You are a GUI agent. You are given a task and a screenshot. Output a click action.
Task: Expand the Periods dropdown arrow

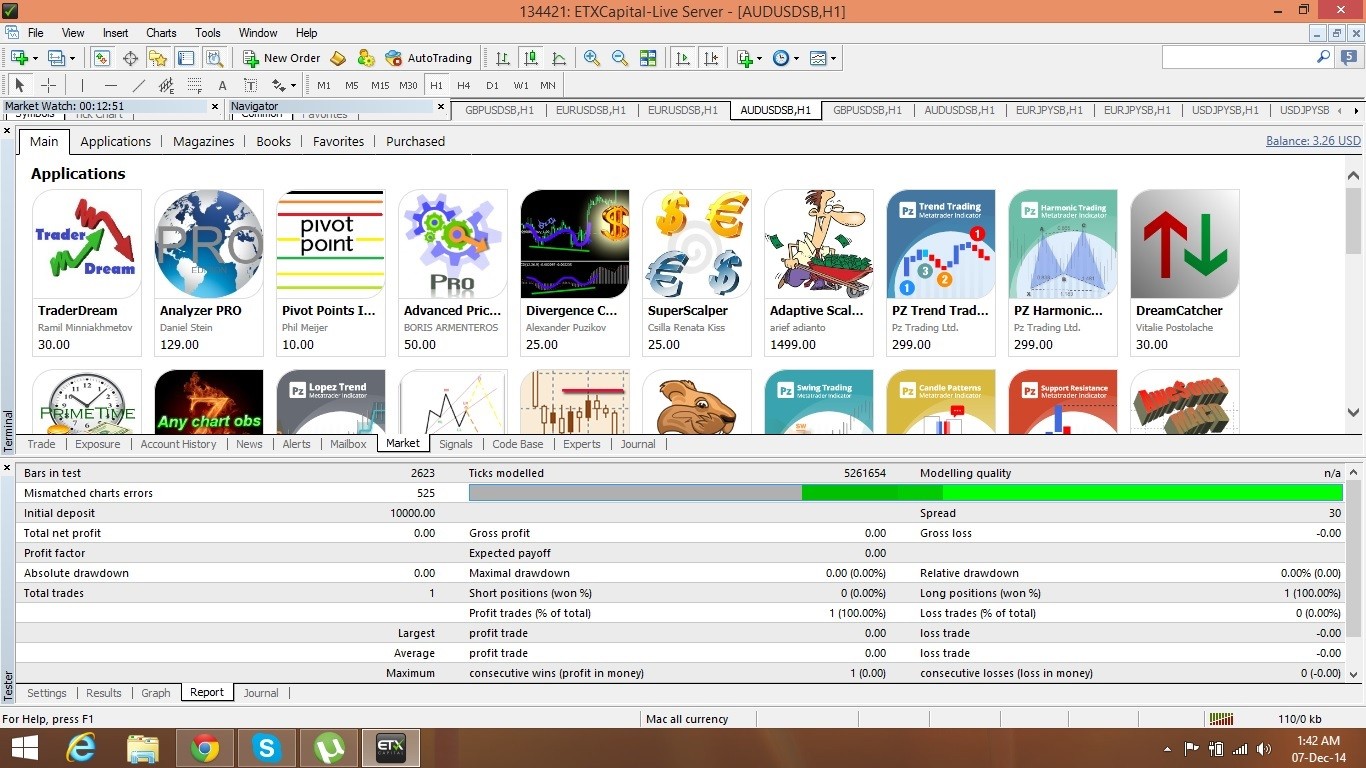pyautogui.click(x=797, y=58)
